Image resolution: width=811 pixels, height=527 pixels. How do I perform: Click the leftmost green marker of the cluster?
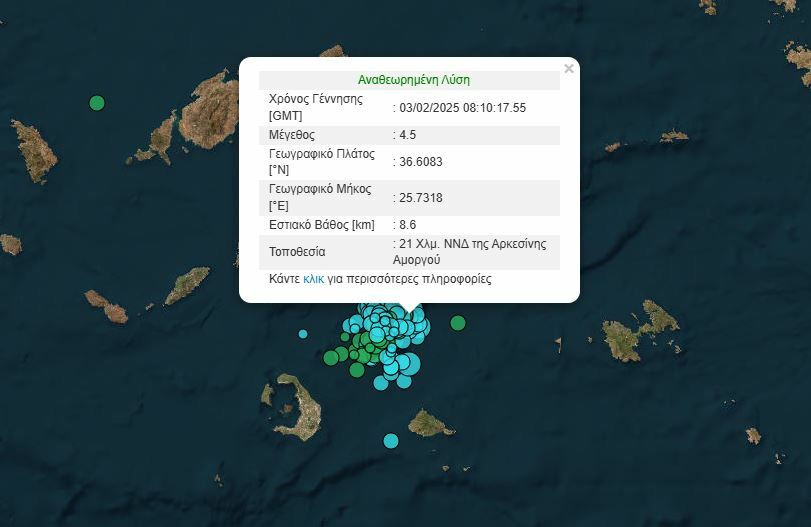pyautogui.click(x=331, y=357)
